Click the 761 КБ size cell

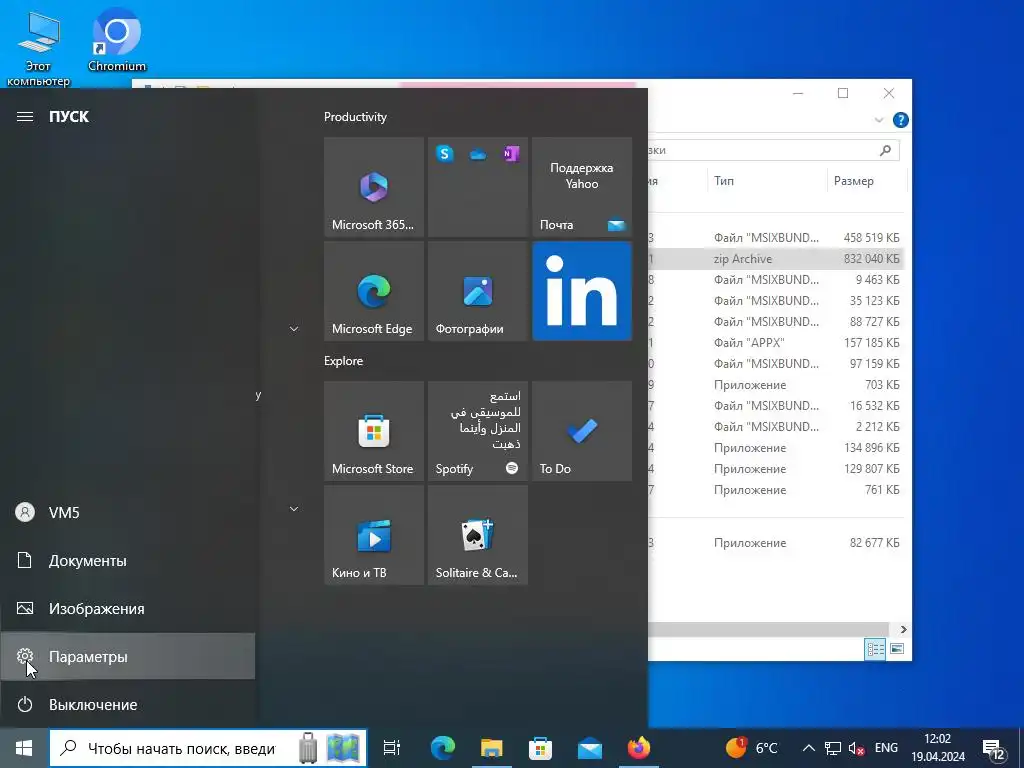tap(882, 490)
